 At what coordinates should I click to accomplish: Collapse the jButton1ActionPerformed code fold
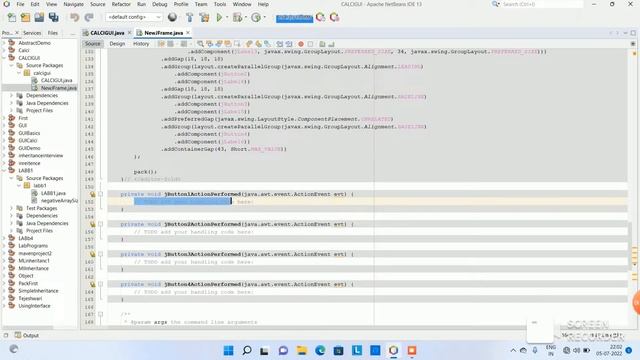[x=100, y=194]
